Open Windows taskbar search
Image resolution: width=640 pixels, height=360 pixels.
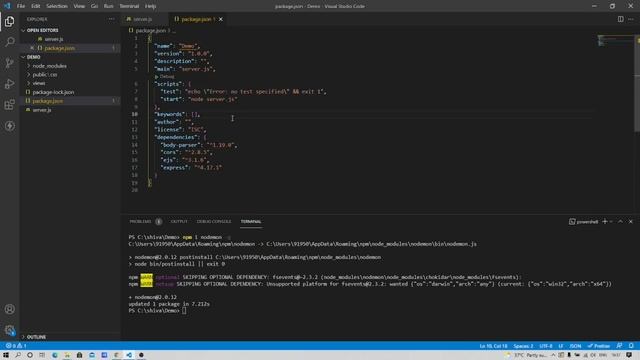pyautogui.click(x=18, y=355)
